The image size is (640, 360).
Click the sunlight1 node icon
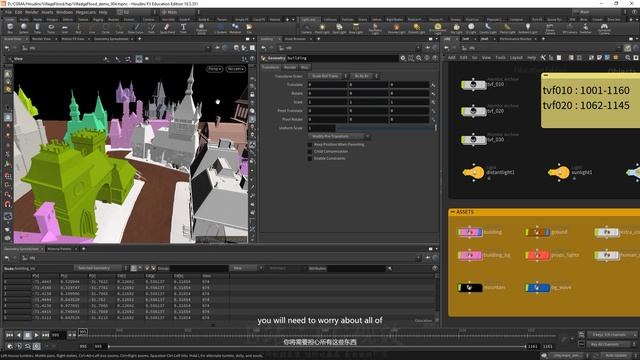(559, 172)
